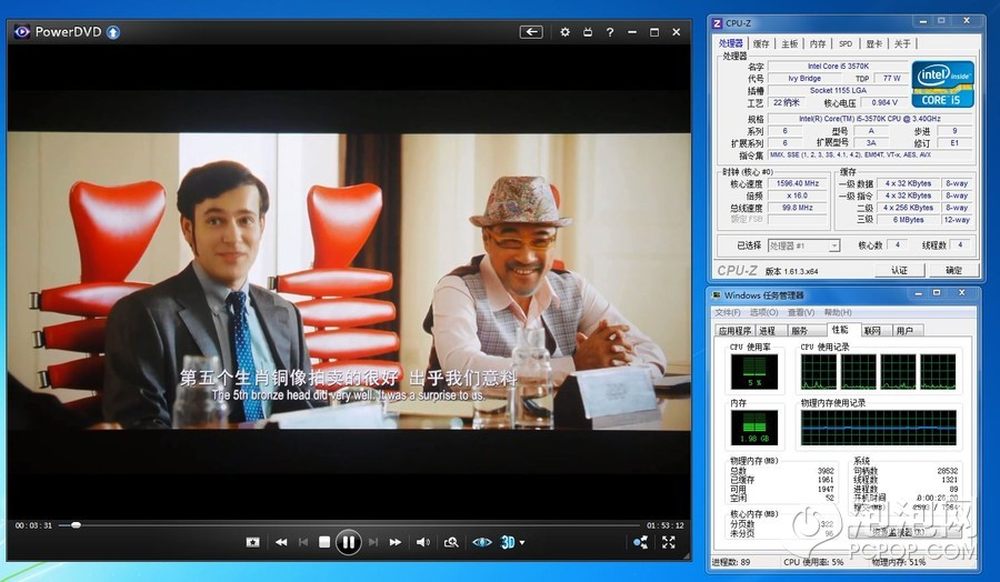Click the core speed value '1596.40 MHz'
This screenshot has height=582, width=1000.
click(x=797, y=183)
